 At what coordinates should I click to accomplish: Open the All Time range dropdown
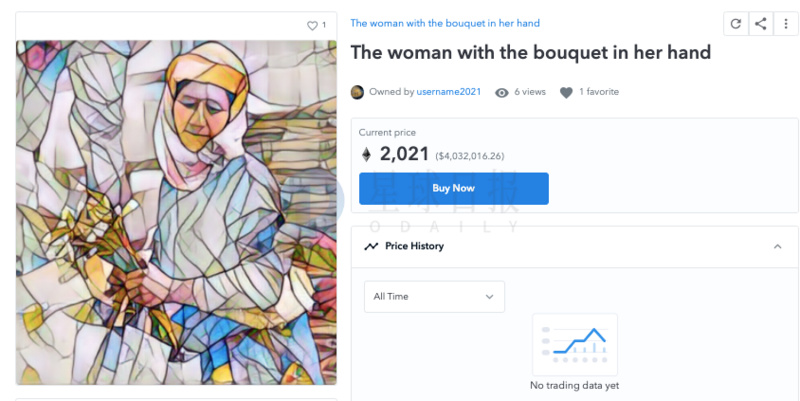434,296
